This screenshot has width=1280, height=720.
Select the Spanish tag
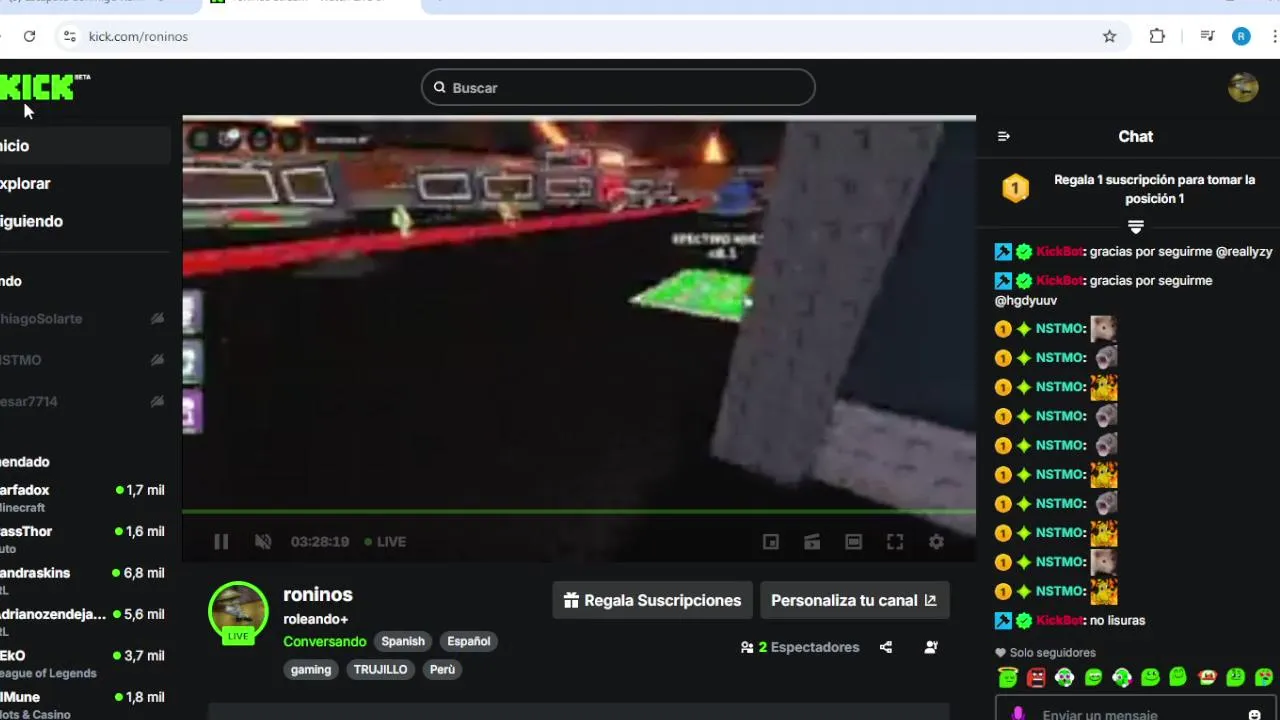403,641
